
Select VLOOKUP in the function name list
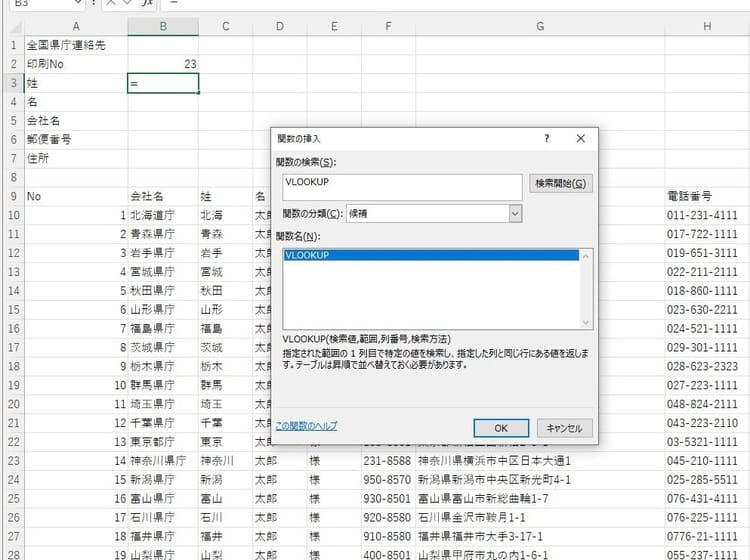click(431, 255)
